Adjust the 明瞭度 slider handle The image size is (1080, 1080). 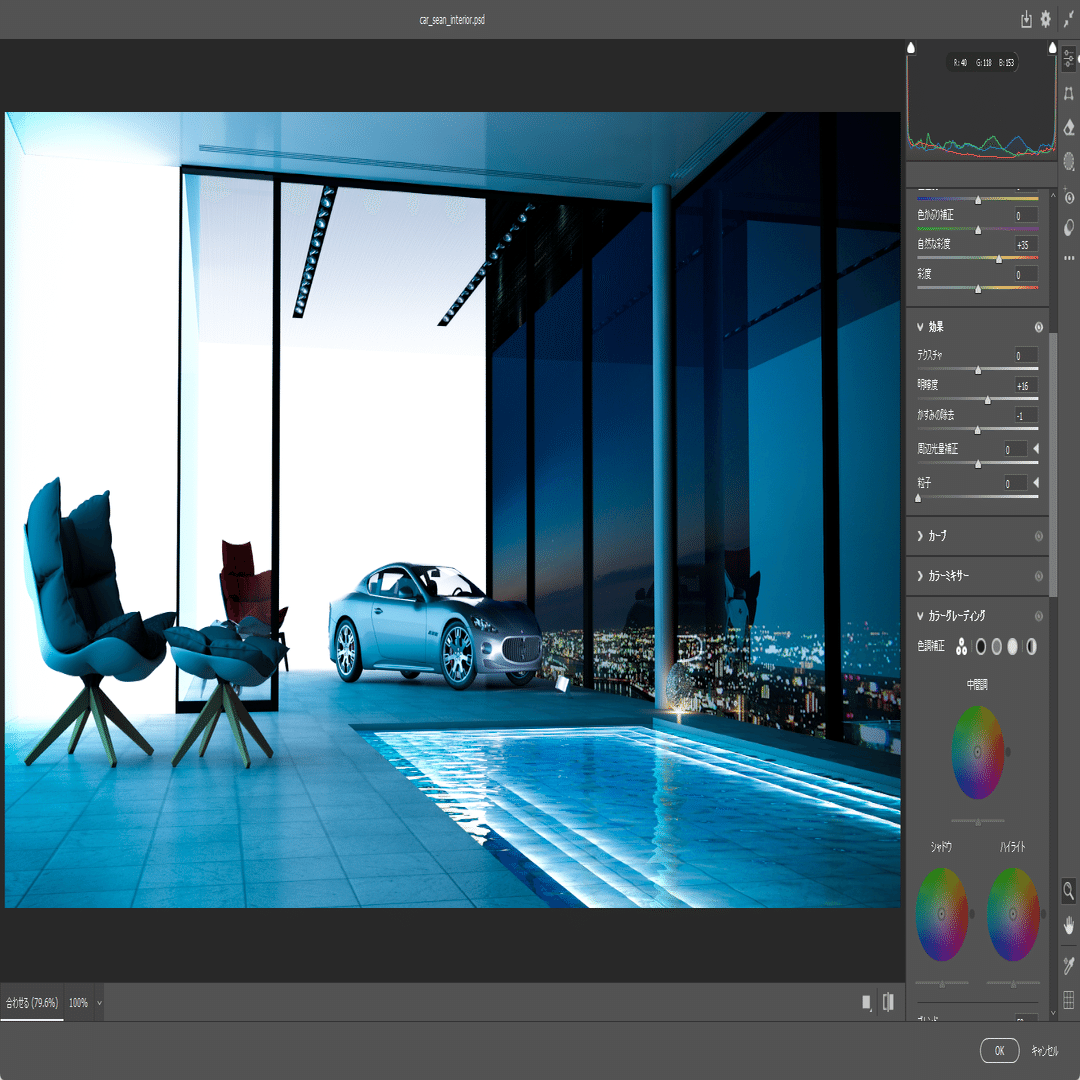(988, 399)
